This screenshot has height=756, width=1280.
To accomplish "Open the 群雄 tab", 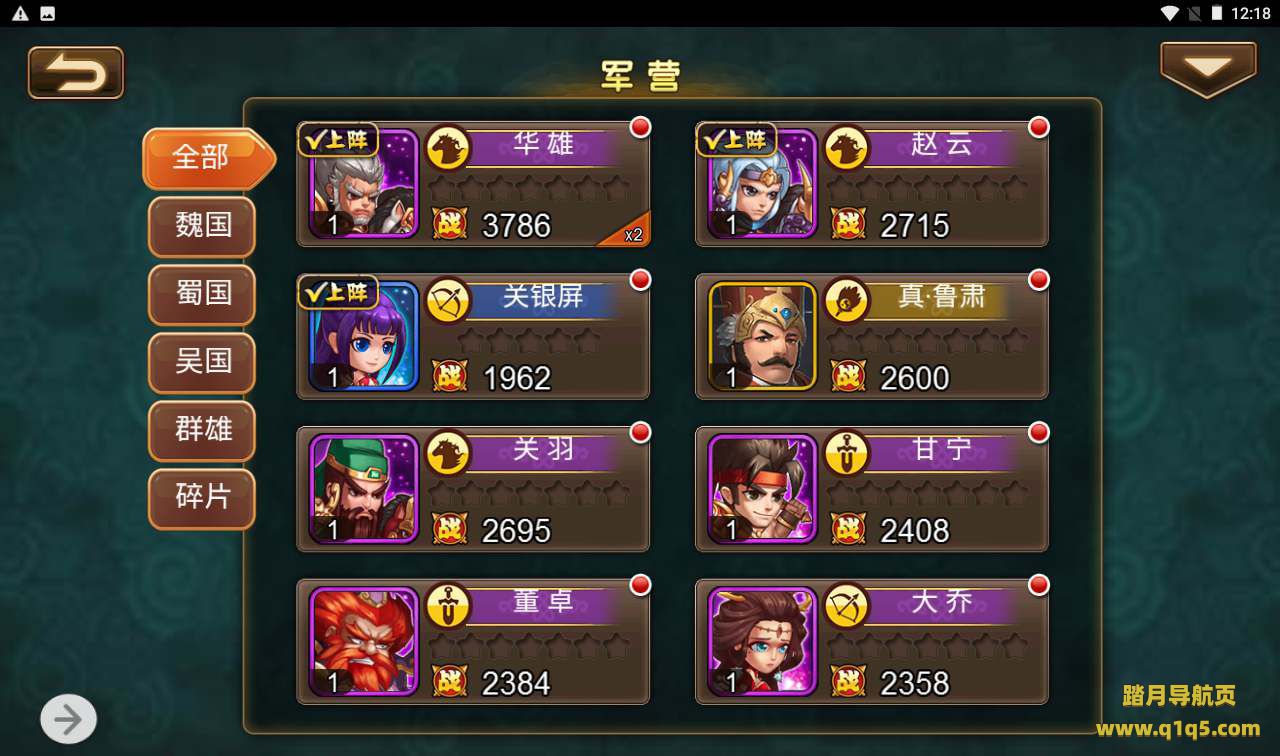I will (202, 430).
